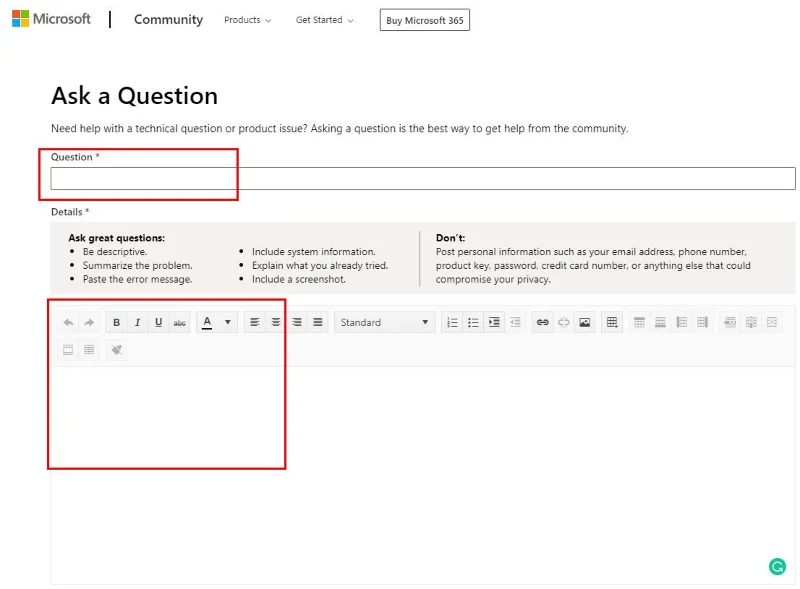Open the Get Started menu
The width and height of the screenshot is (800, 589).
(x=324, y=19)
